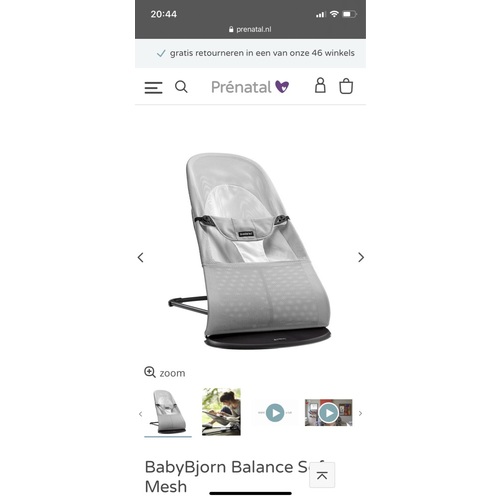This screenshot has width=500, height=500.
Task: Tap the search magnifier icon
Action: pyautogui.click(x=181, y=87)
